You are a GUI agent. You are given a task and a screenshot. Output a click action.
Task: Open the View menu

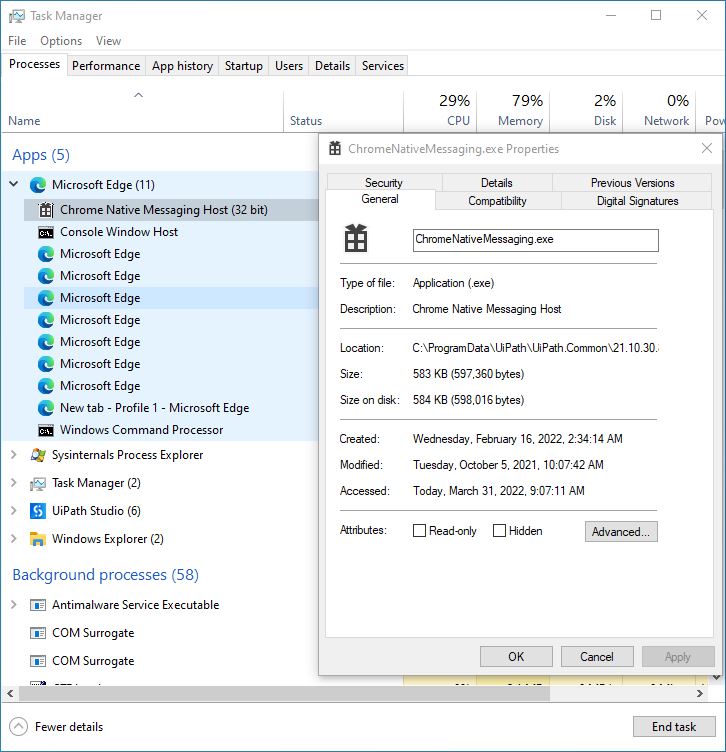tap(108, 41)
